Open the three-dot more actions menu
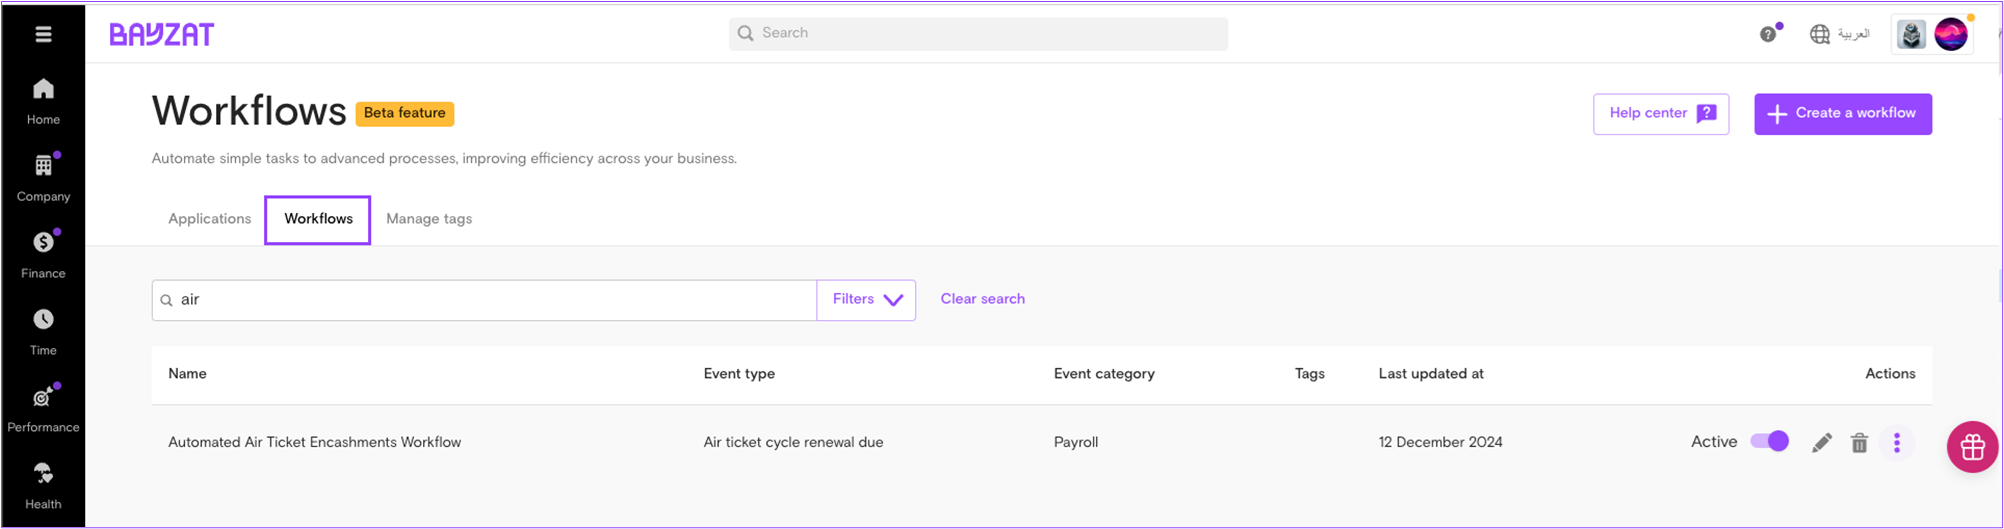Screen dimensions: 2004x529 pos(1896,443)
